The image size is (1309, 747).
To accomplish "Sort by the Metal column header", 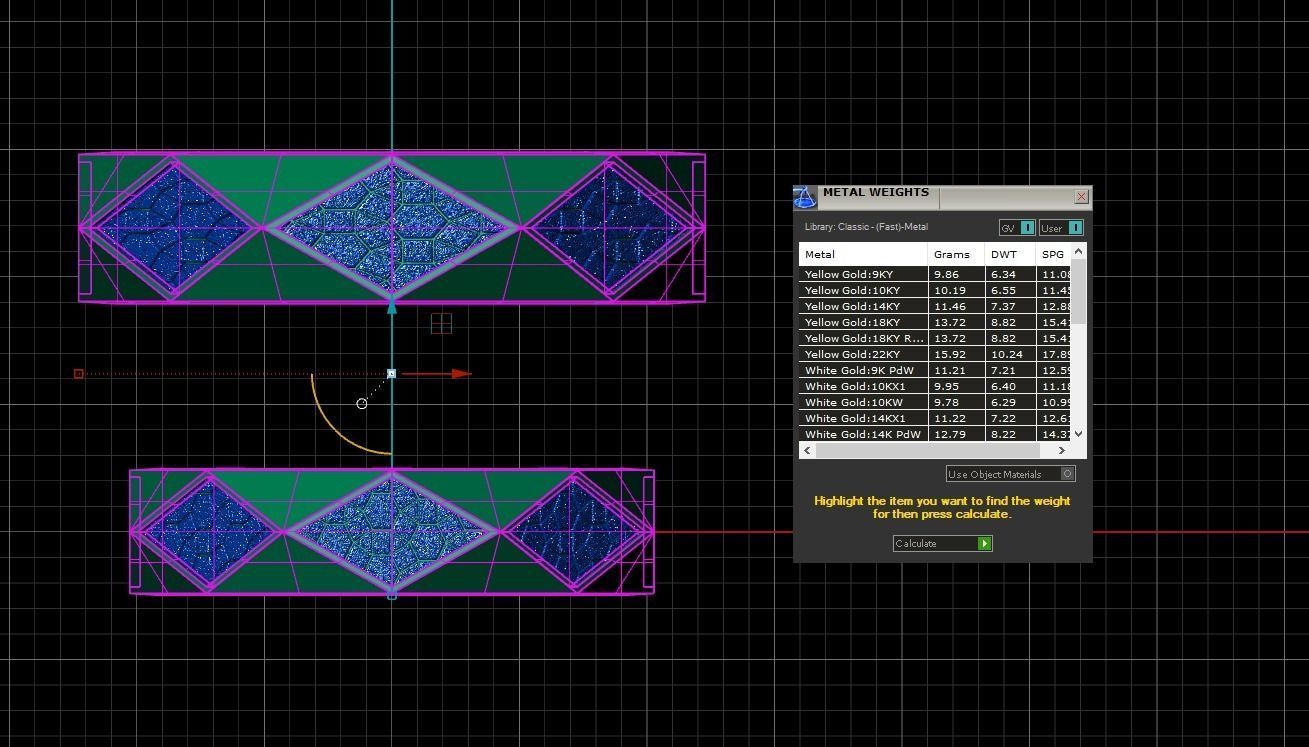I will tap(863, 254).
